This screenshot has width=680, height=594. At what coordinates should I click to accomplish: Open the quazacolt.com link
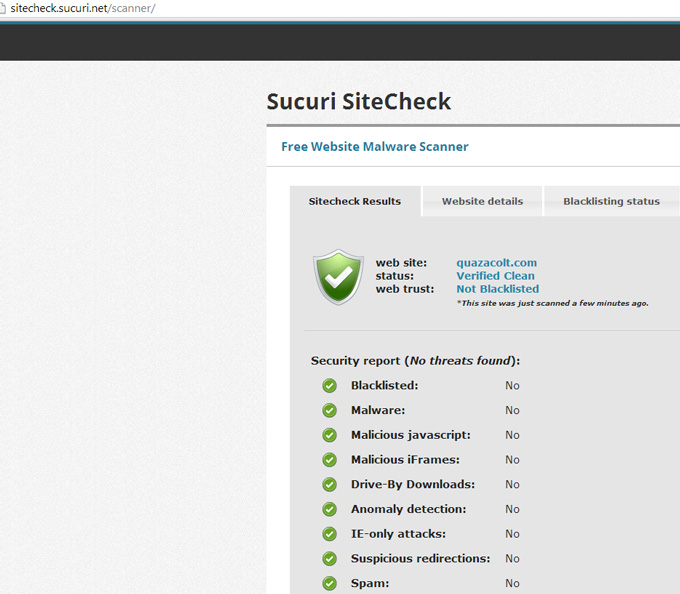497,263
